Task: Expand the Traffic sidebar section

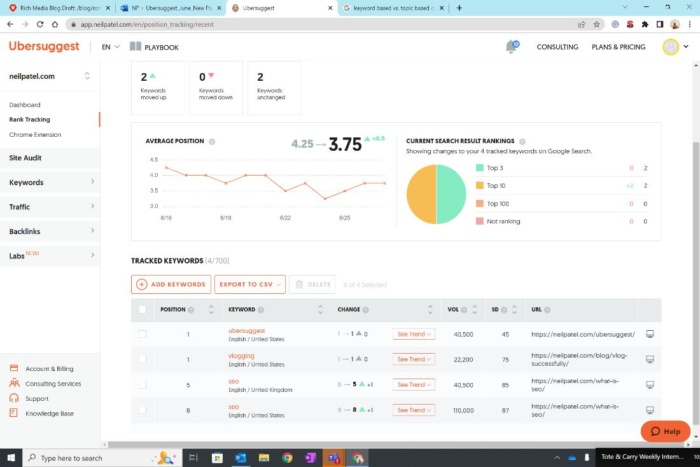Action: point(50,207)
